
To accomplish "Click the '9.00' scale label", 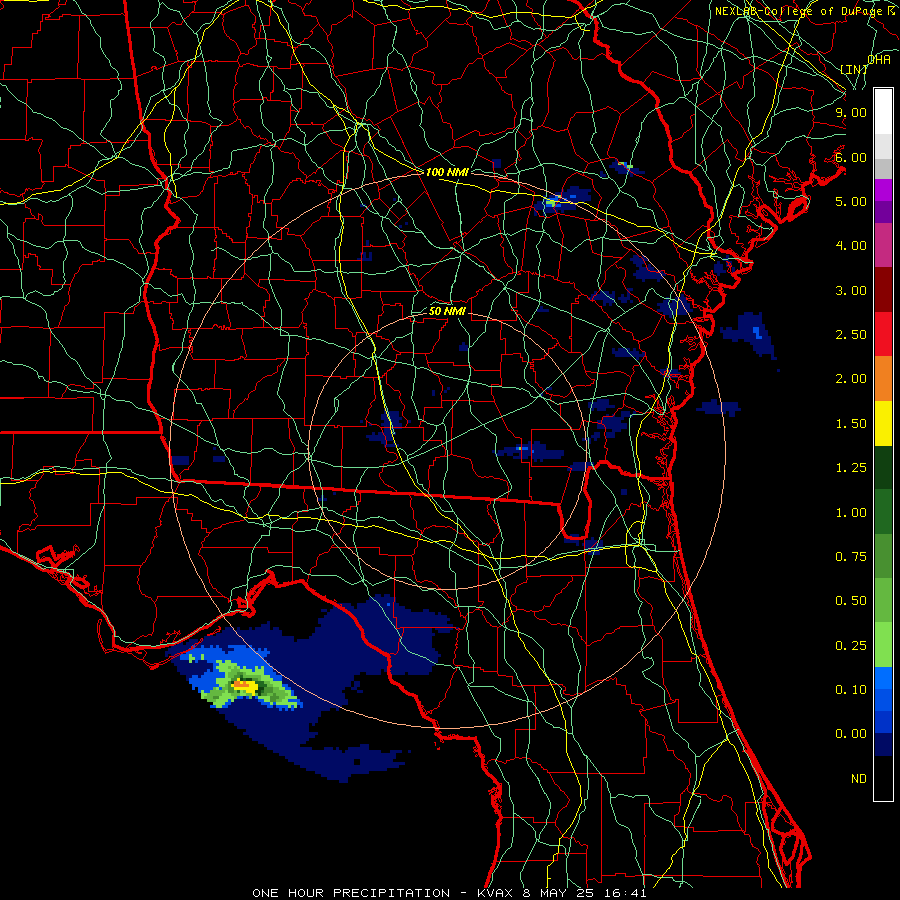I will [x=851, y=112].
